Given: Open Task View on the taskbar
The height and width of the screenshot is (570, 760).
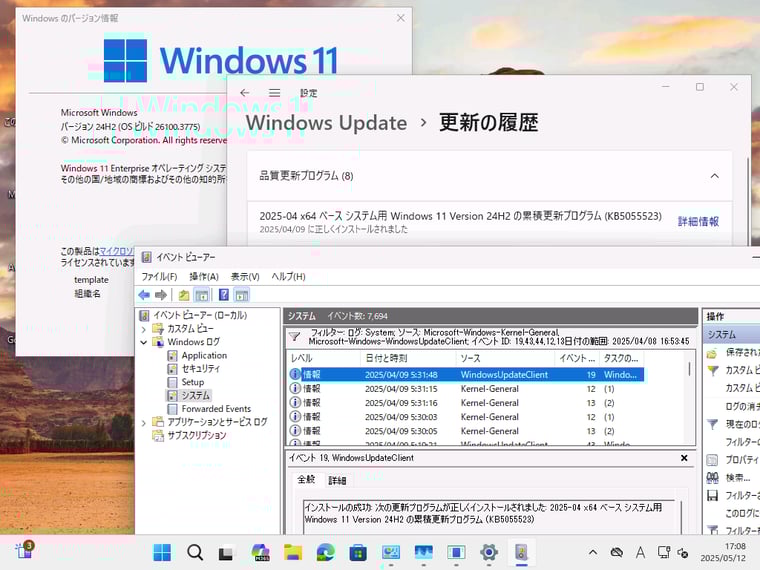Looking at the screenshot, I should pos(225,553).
